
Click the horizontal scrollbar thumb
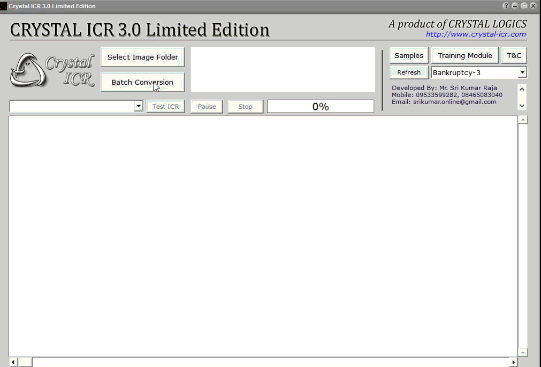(x=25, y=362)
